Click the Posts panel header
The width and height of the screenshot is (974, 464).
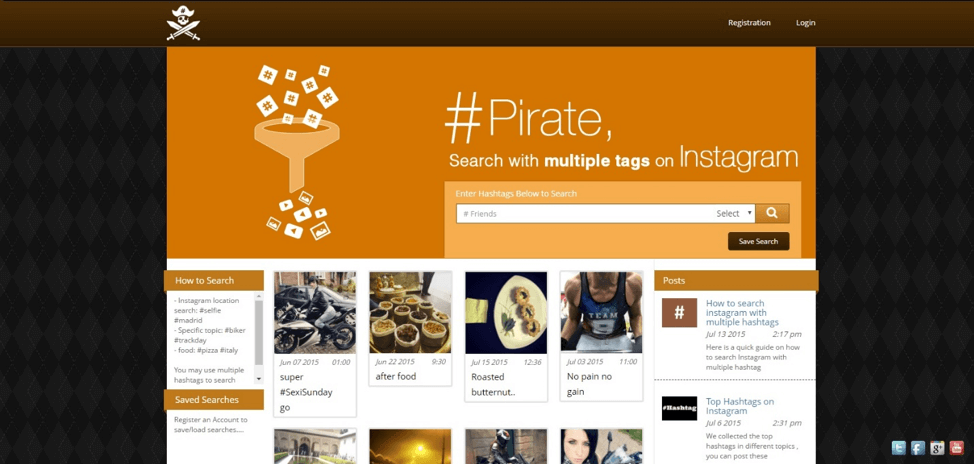pos(736,281)
